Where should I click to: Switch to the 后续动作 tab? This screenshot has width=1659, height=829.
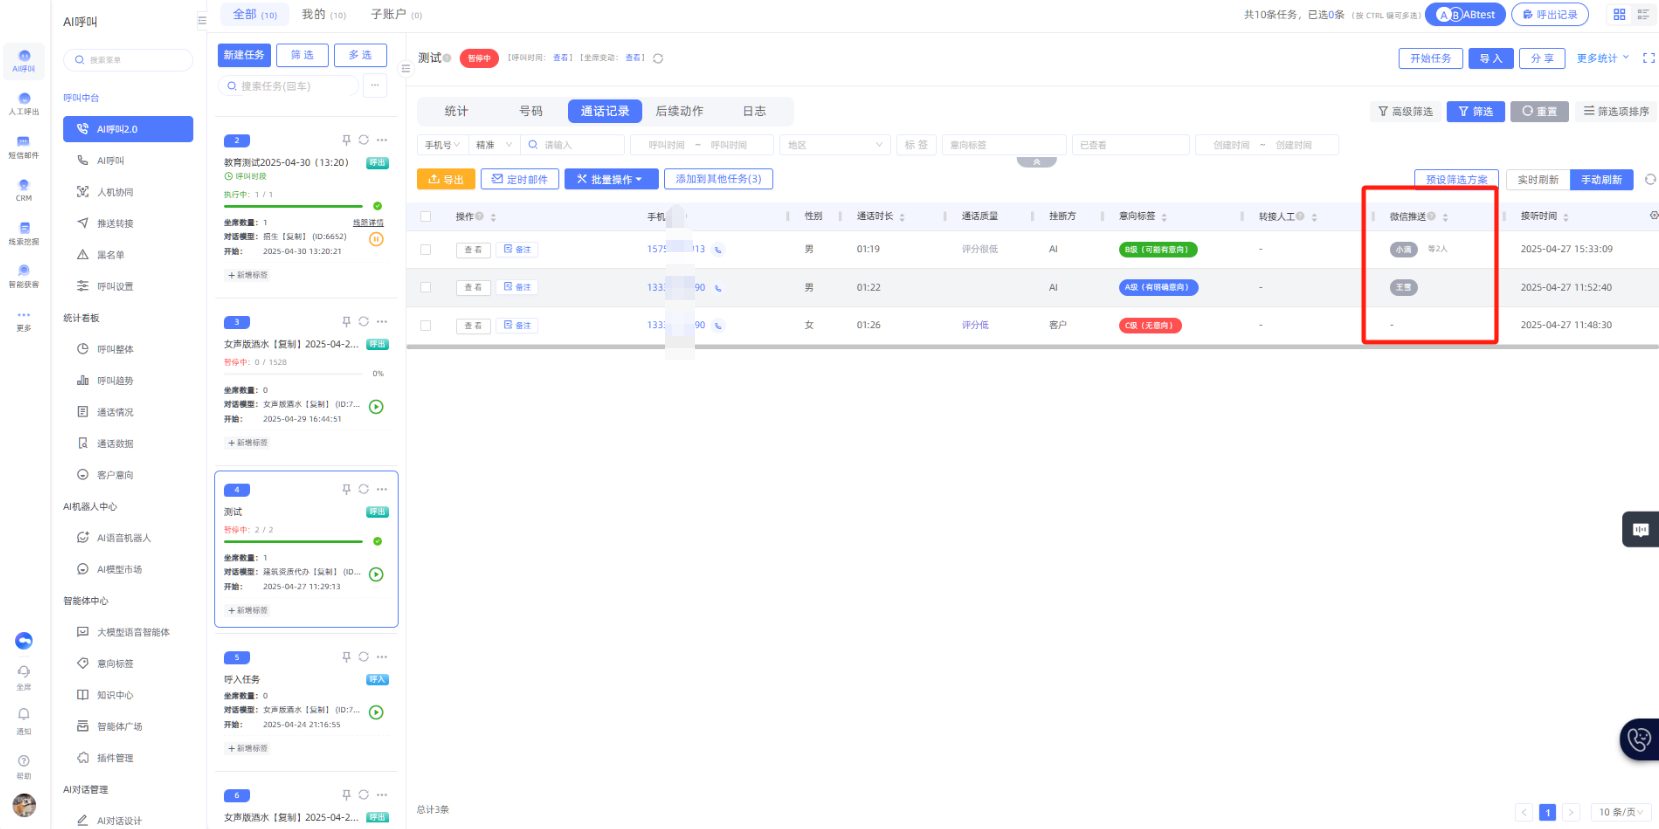(x=679, y=111)
